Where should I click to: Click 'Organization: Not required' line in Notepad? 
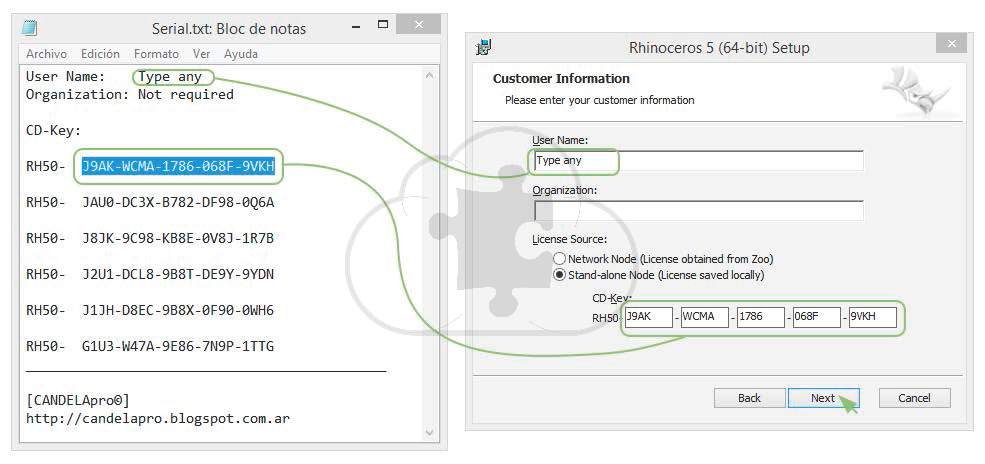[x=130, y=95]
